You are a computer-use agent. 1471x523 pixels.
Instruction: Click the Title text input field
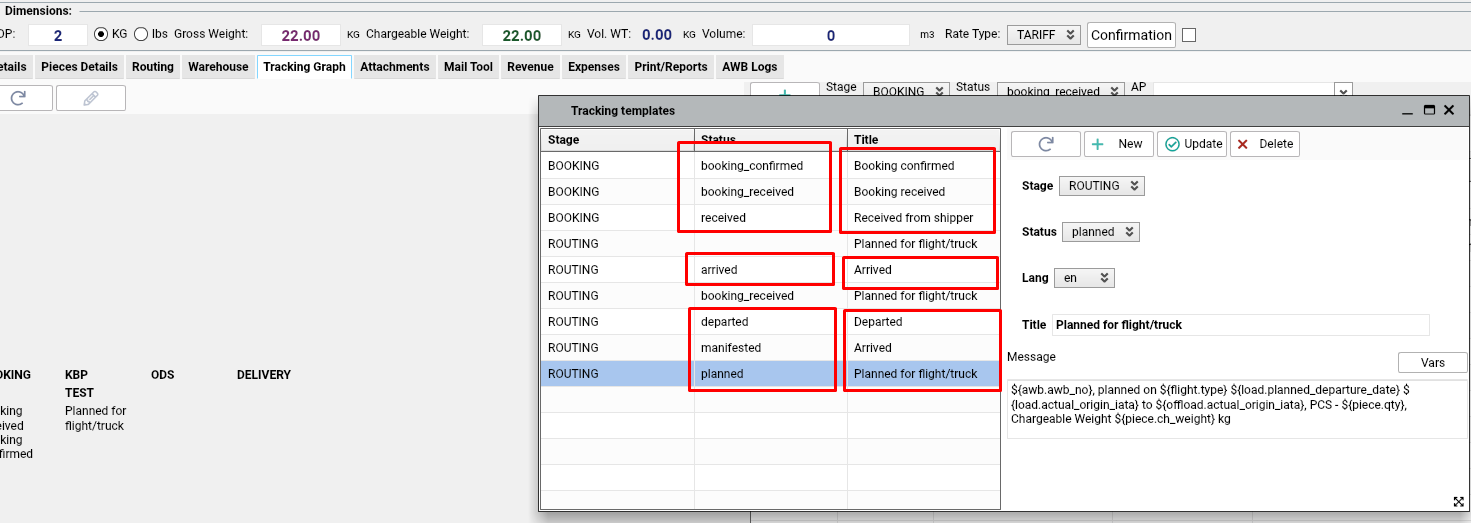(1240, 325)
